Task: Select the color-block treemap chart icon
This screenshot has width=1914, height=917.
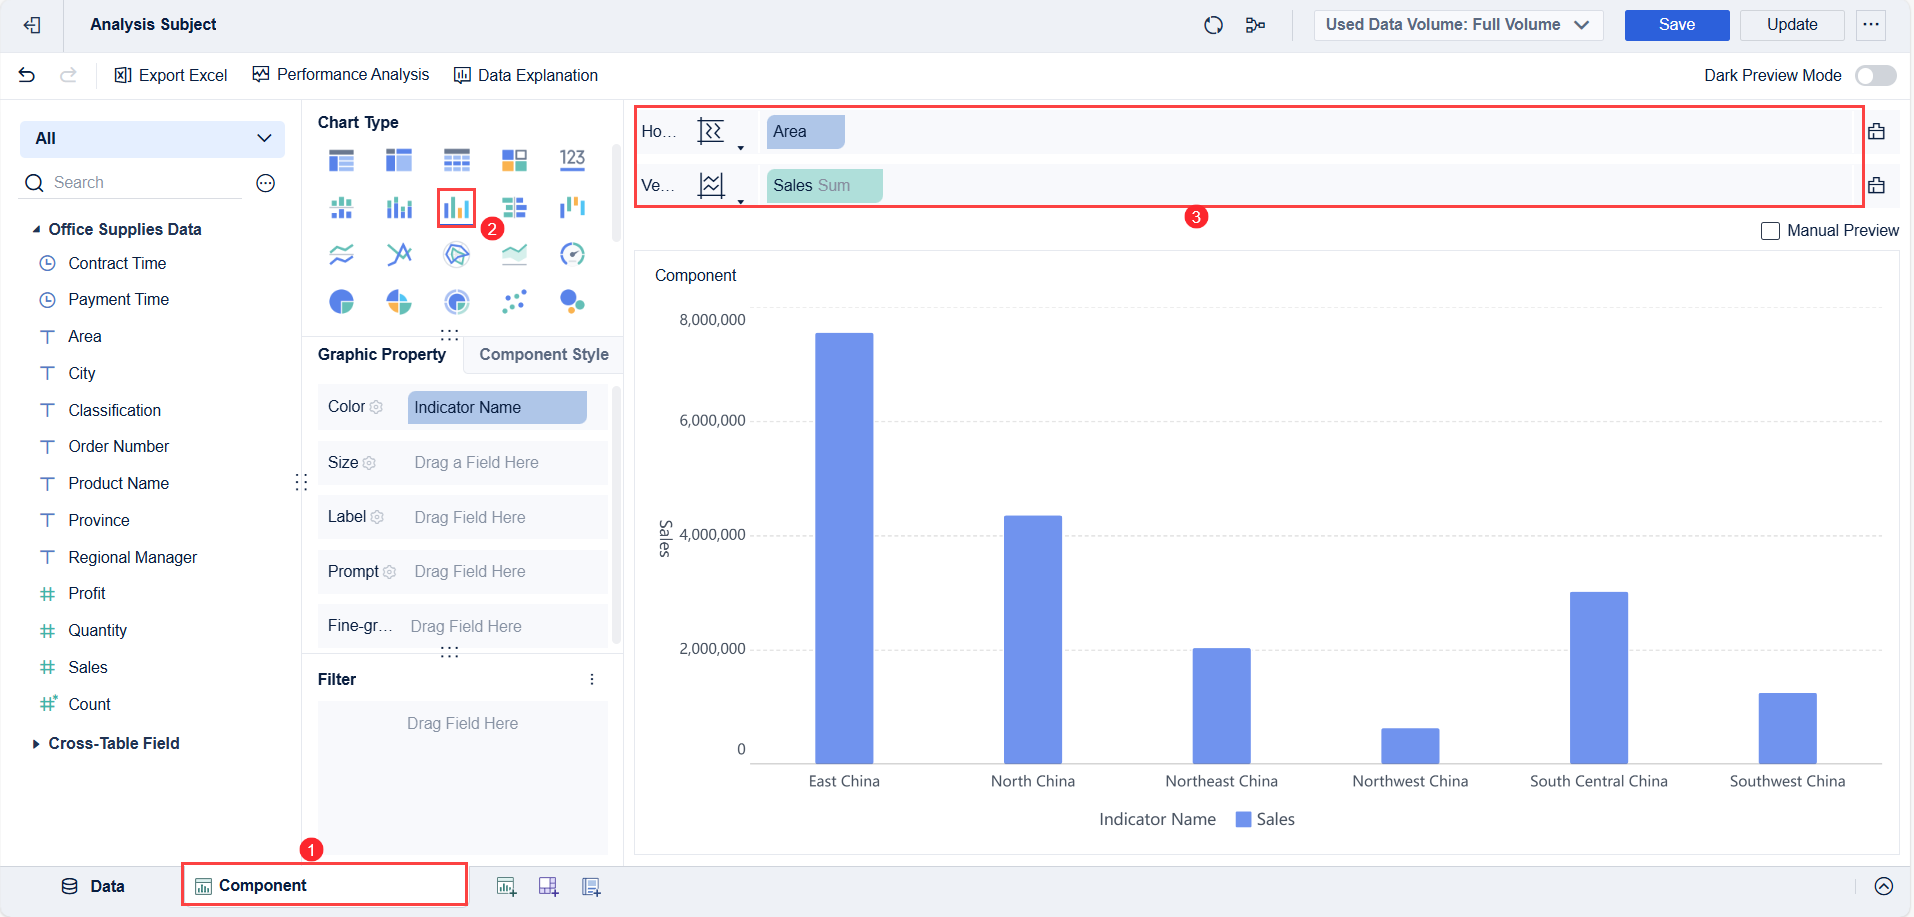Action: point(514,159)
